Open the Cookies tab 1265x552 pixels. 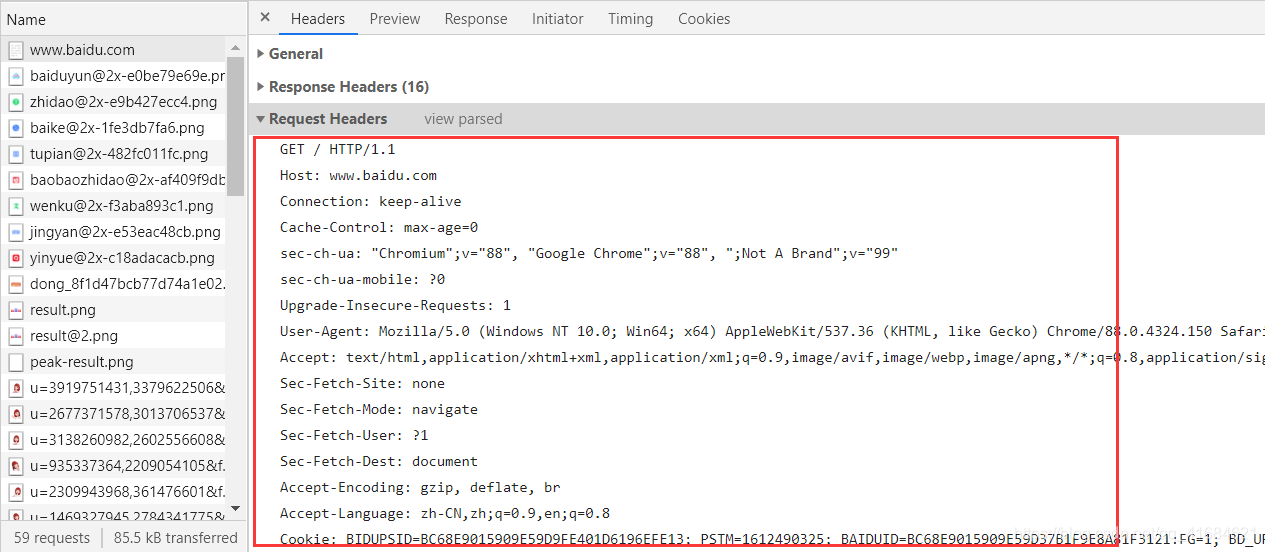pyautogui.click(x=704, y=19)
